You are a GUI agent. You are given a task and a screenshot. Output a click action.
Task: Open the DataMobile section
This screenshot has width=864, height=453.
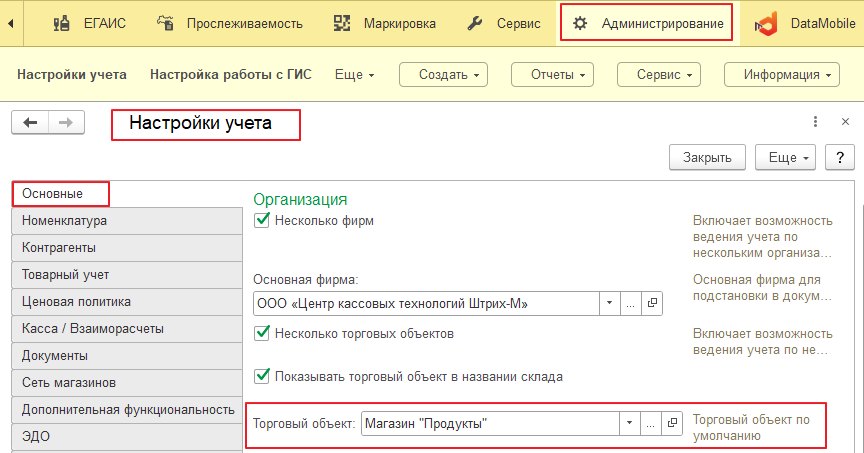point(804,23)
